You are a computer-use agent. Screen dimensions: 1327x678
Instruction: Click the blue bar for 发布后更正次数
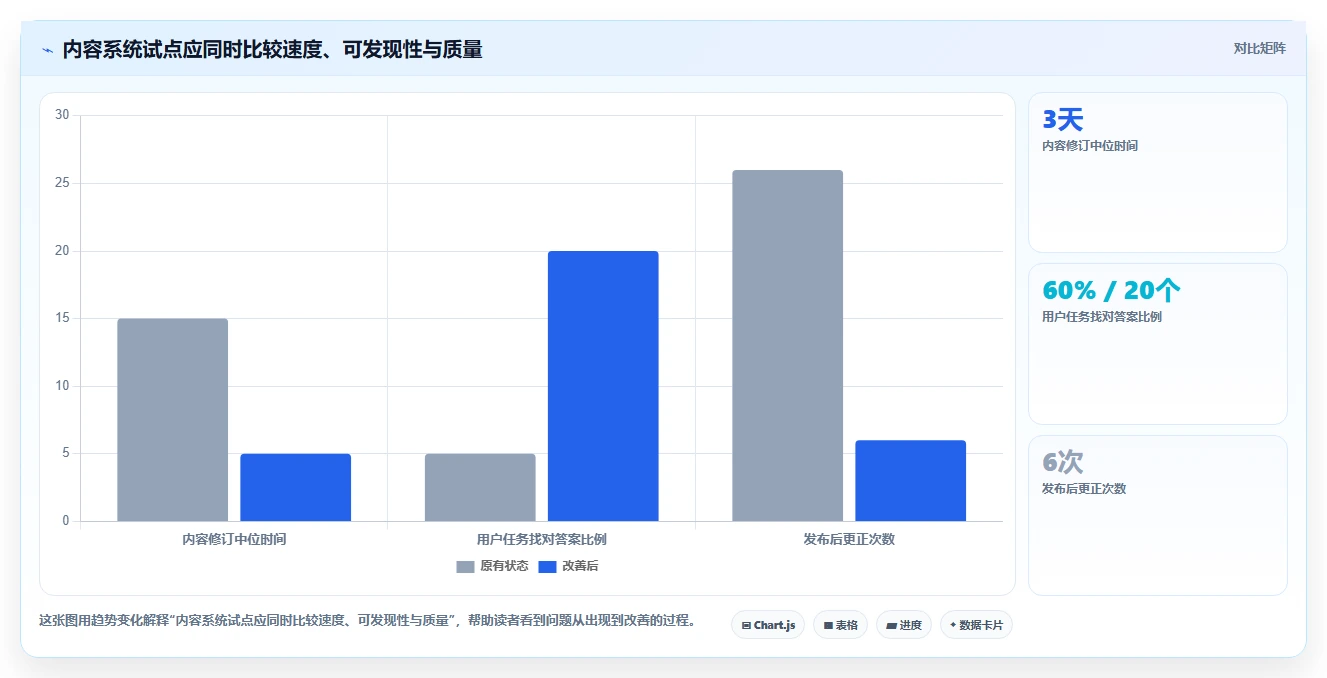pyautogui.click(x=910, y=480)
